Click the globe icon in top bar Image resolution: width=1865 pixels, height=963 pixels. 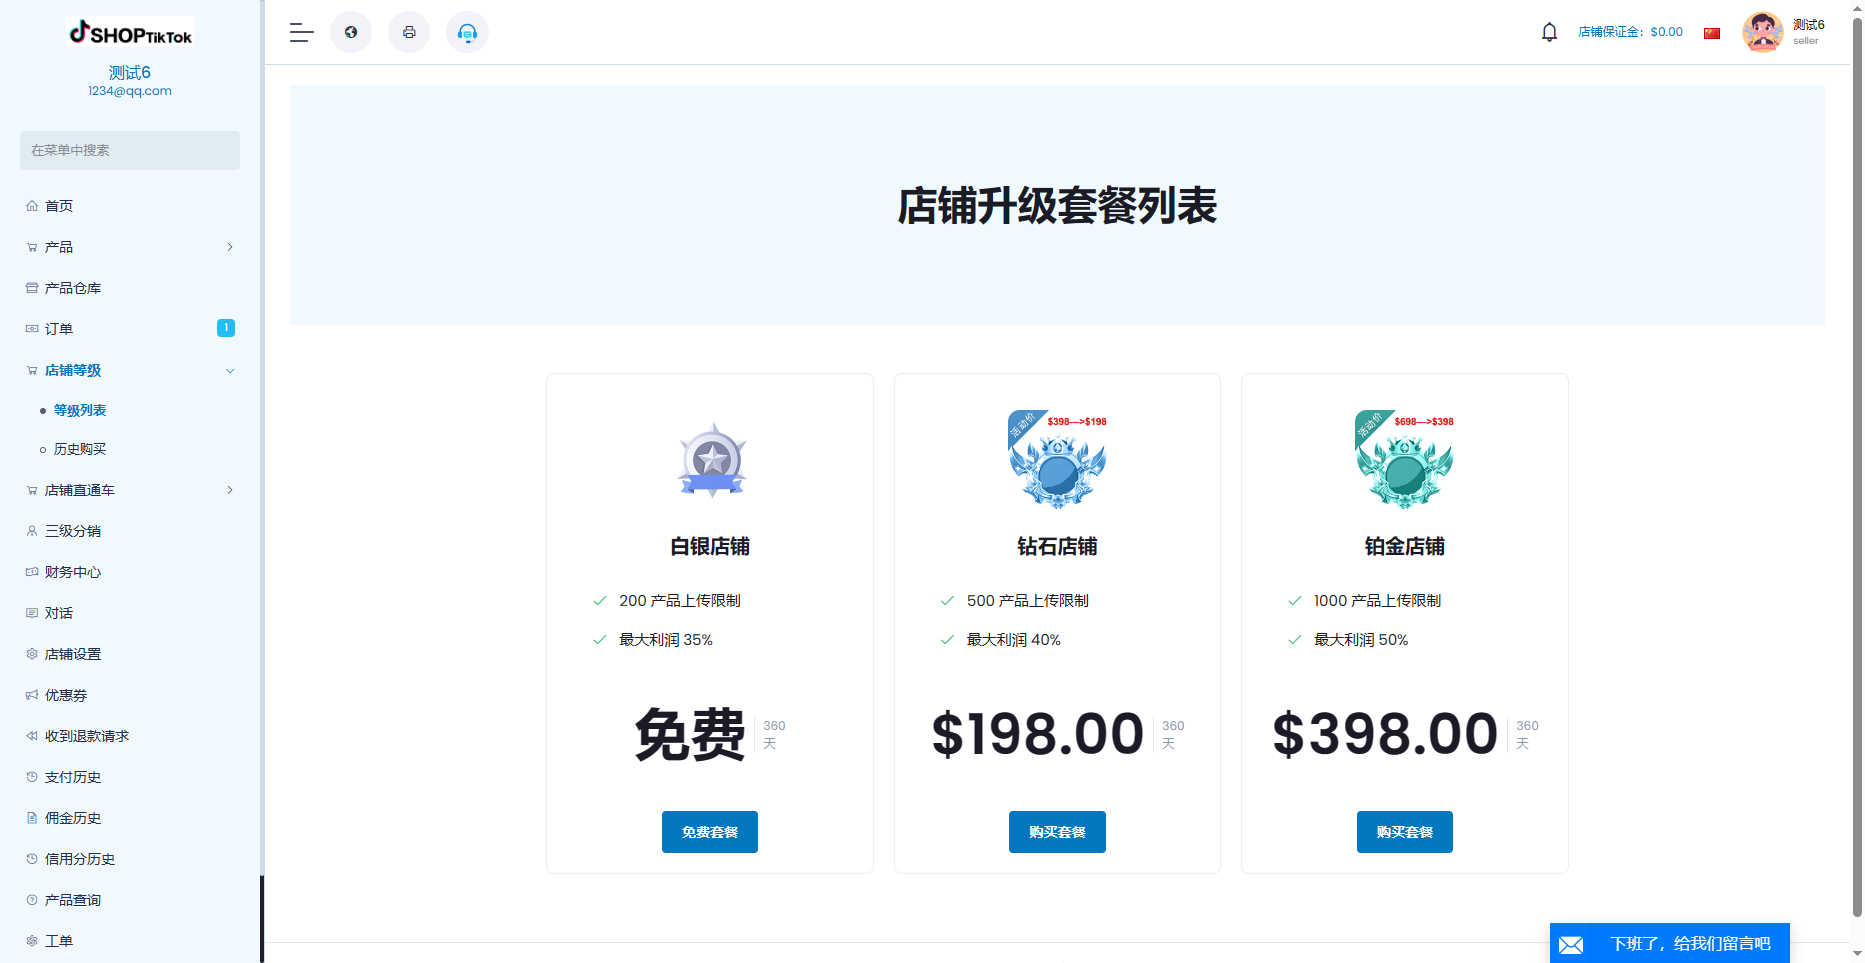pos(351,32)
